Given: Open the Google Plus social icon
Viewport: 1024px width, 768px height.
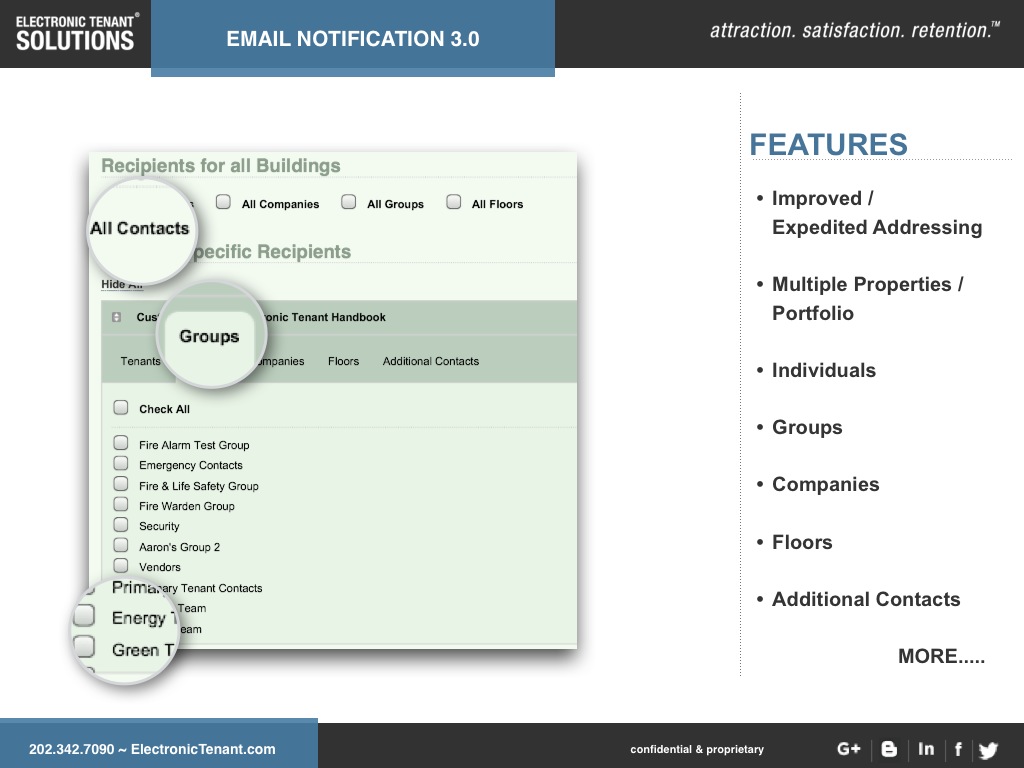Looking at the screenshot, I should (x=848, y=749).
